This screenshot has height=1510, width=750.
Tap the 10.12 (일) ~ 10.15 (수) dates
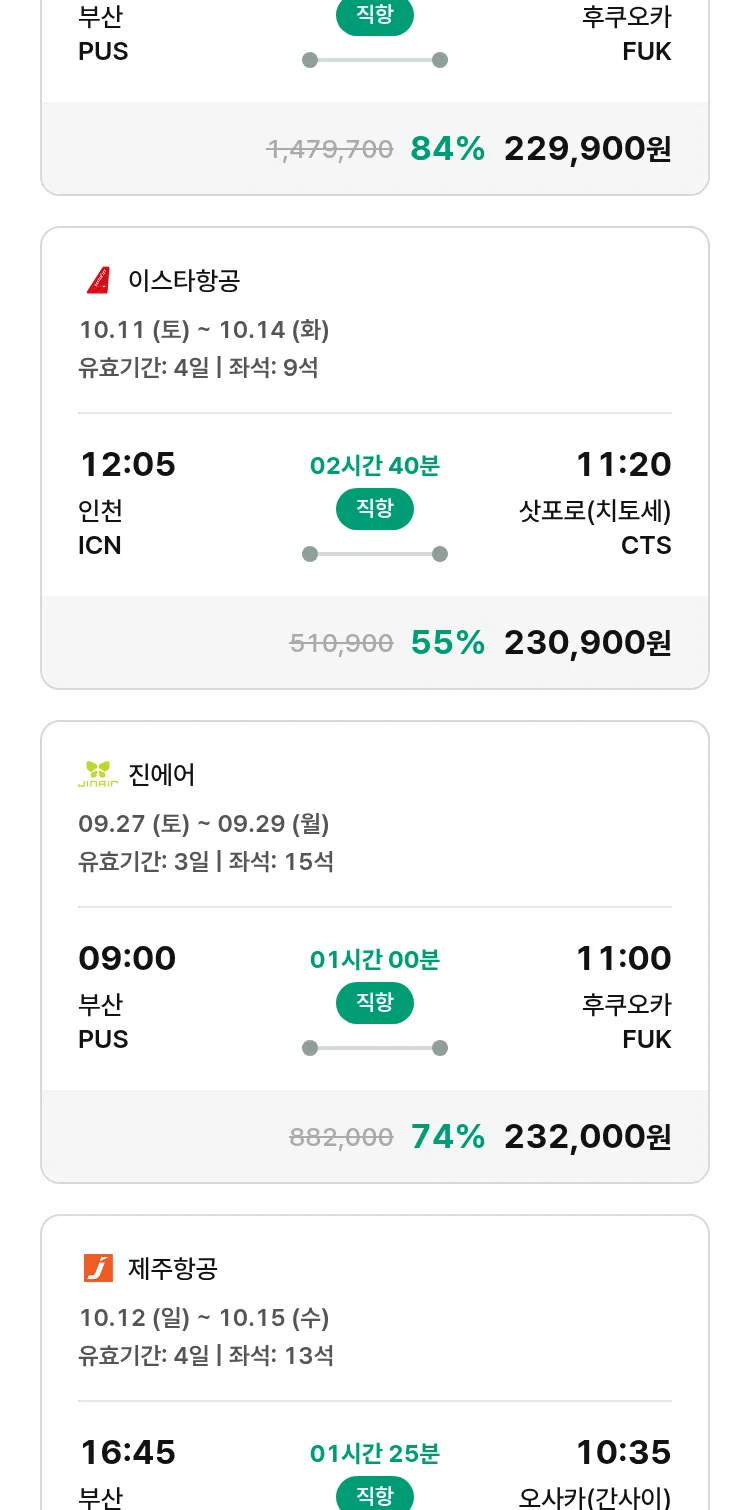(204, 1317)
